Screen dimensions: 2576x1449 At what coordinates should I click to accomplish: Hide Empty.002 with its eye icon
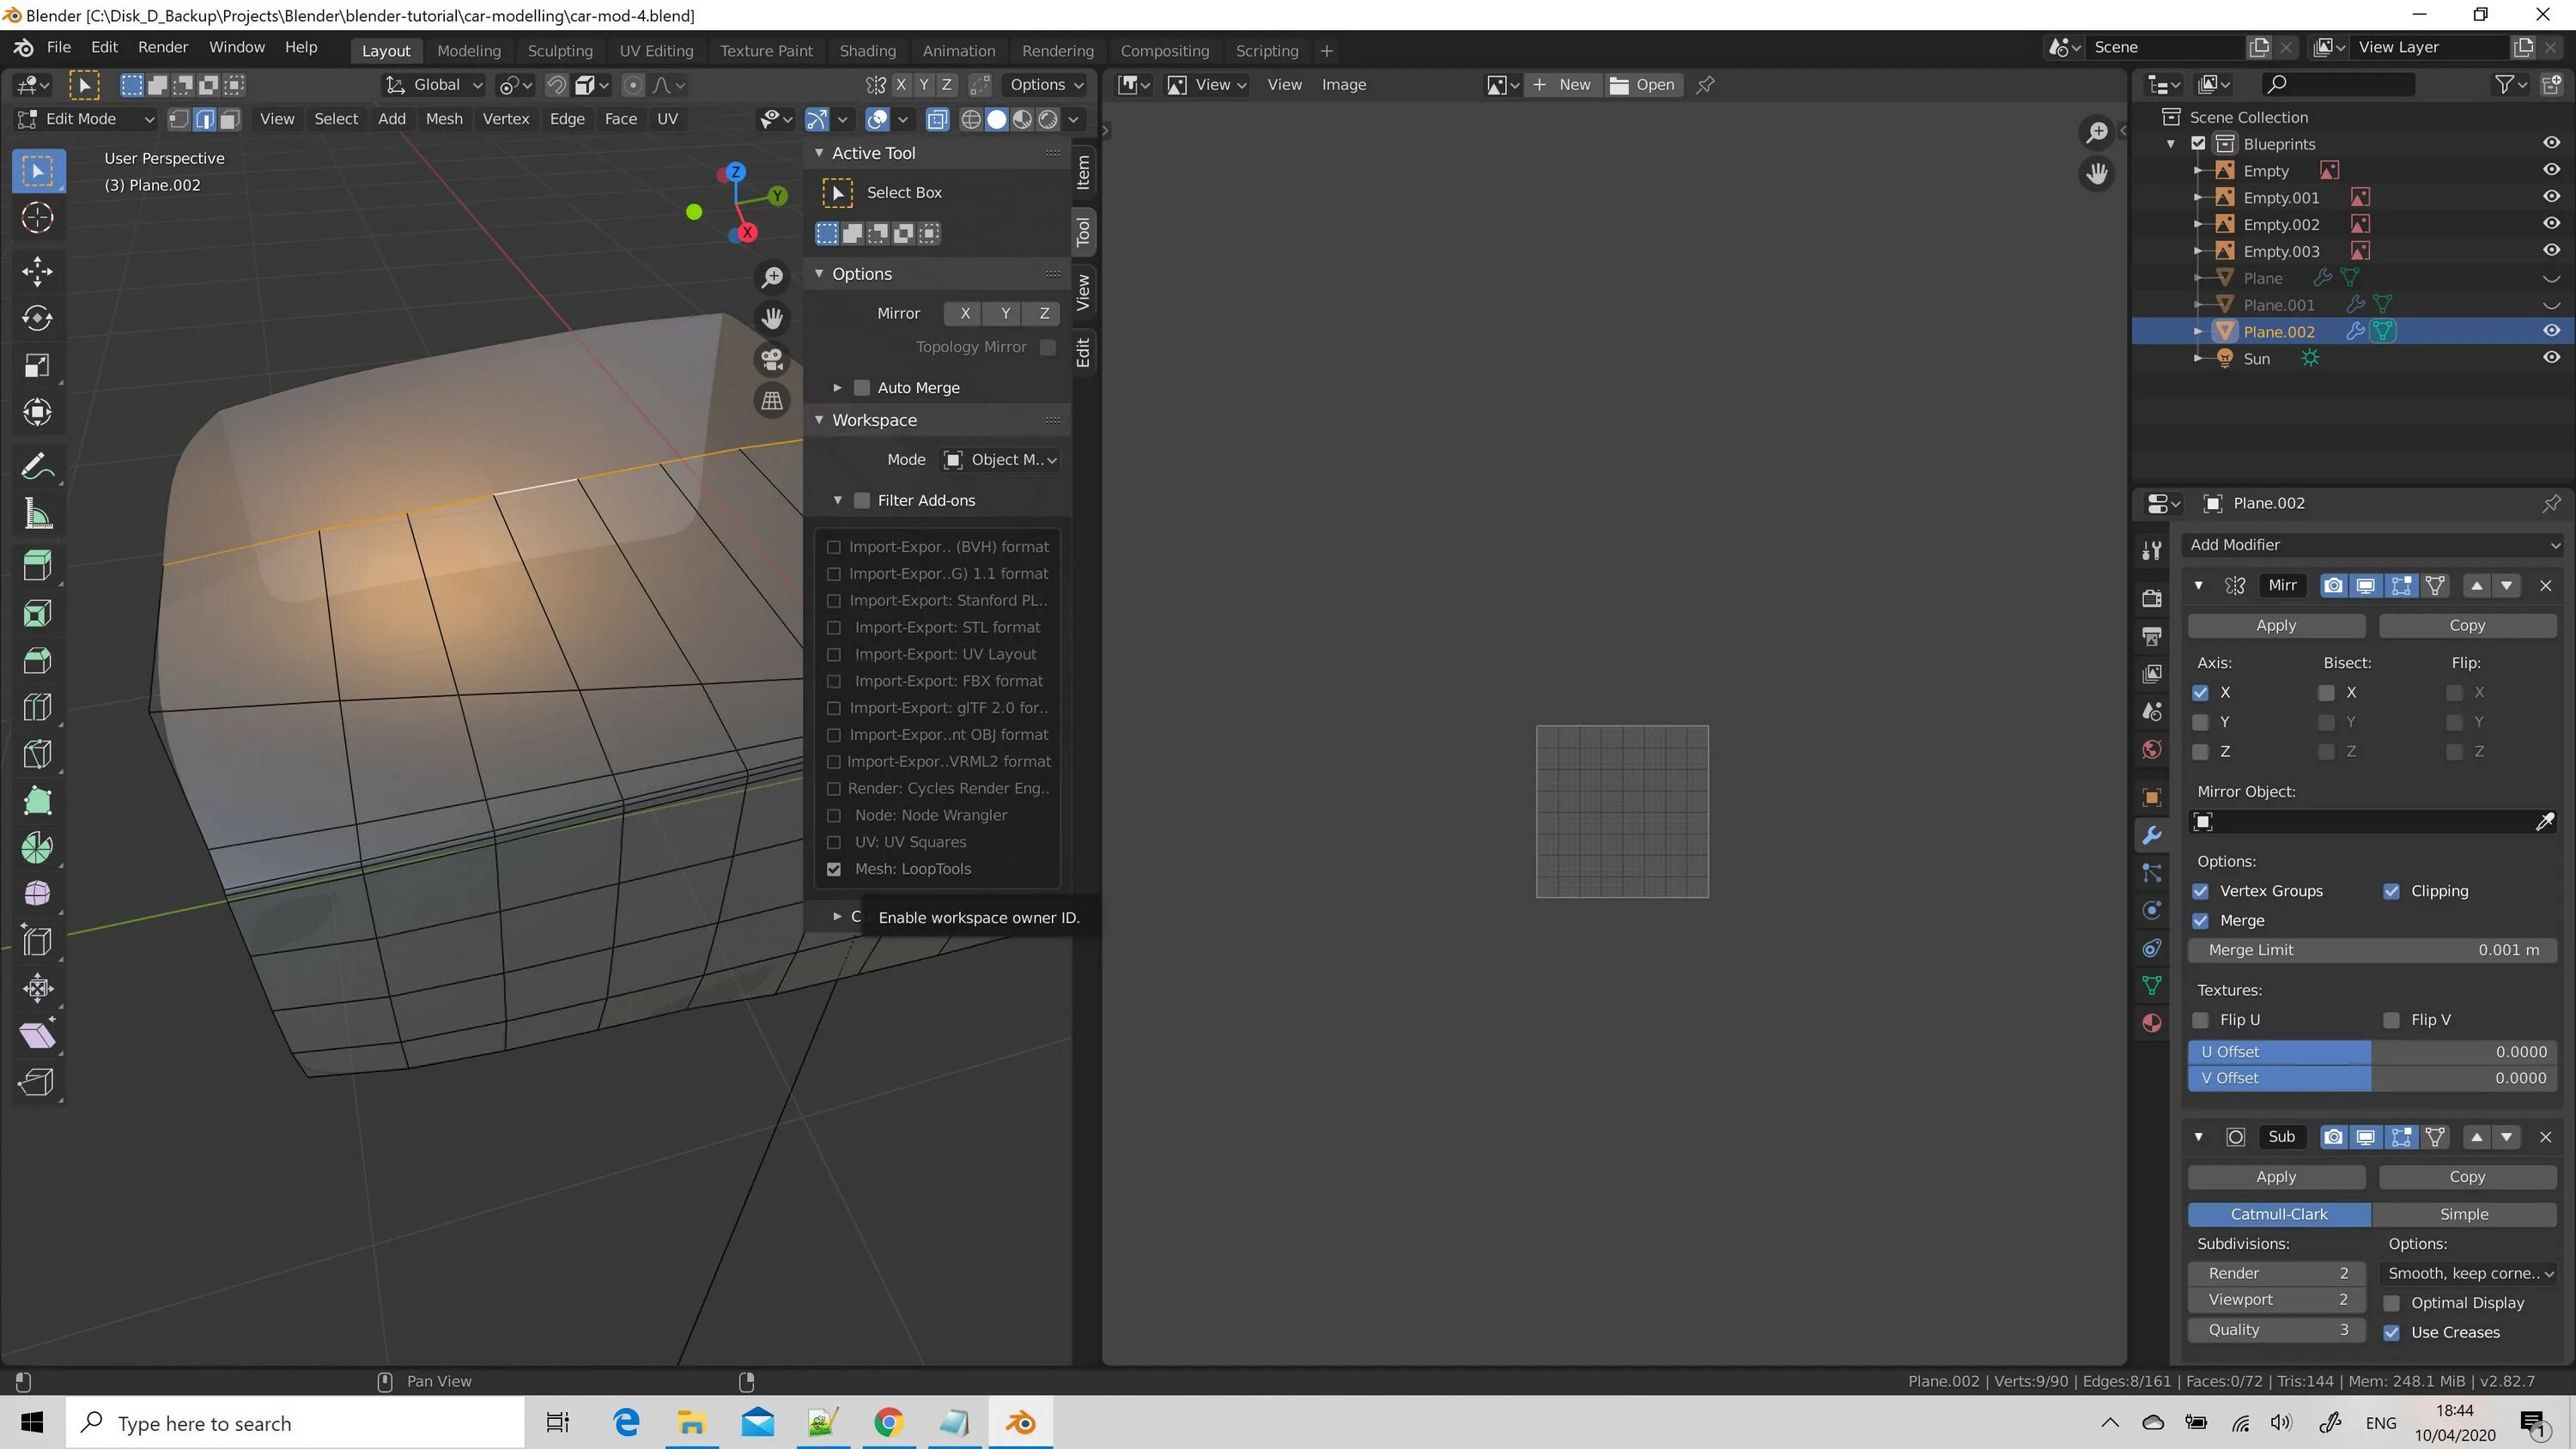point(2551,224)
